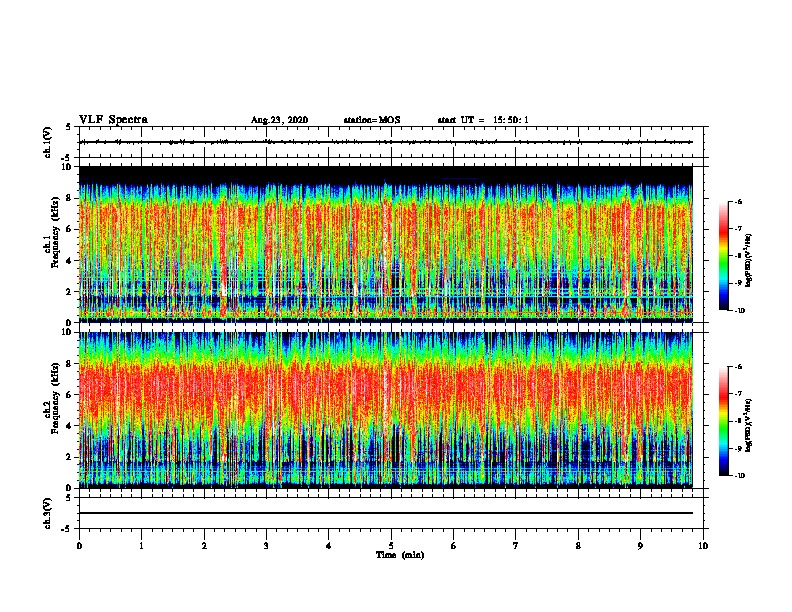Viewport: 792px width, 612px height.
Task: Click the '4' kHz tick of the ch.2 spectrogram
Action: point(70,426)
